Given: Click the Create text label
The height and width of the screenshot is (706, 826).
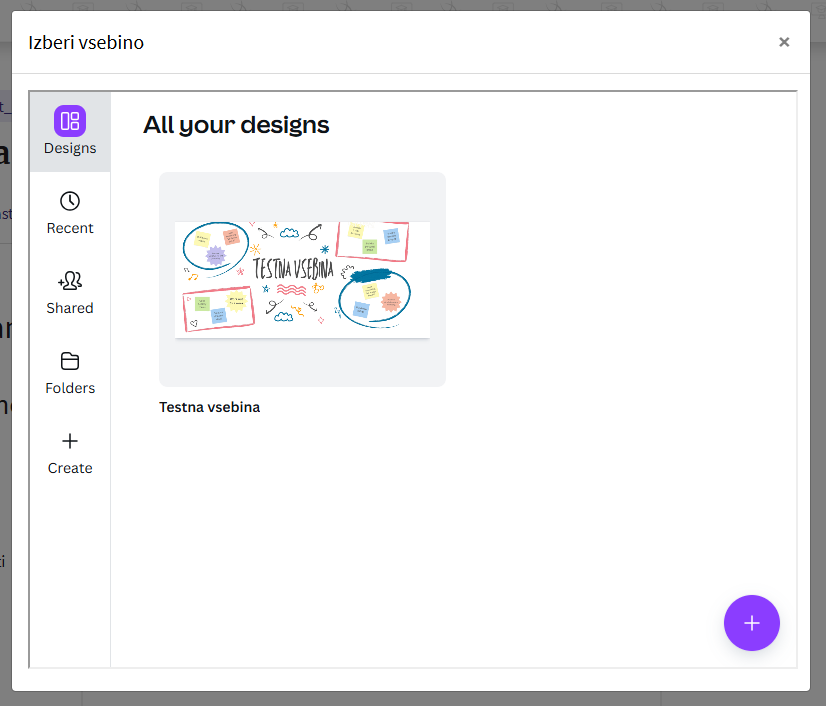Looking at the screenshot, I should click(70, 468).
